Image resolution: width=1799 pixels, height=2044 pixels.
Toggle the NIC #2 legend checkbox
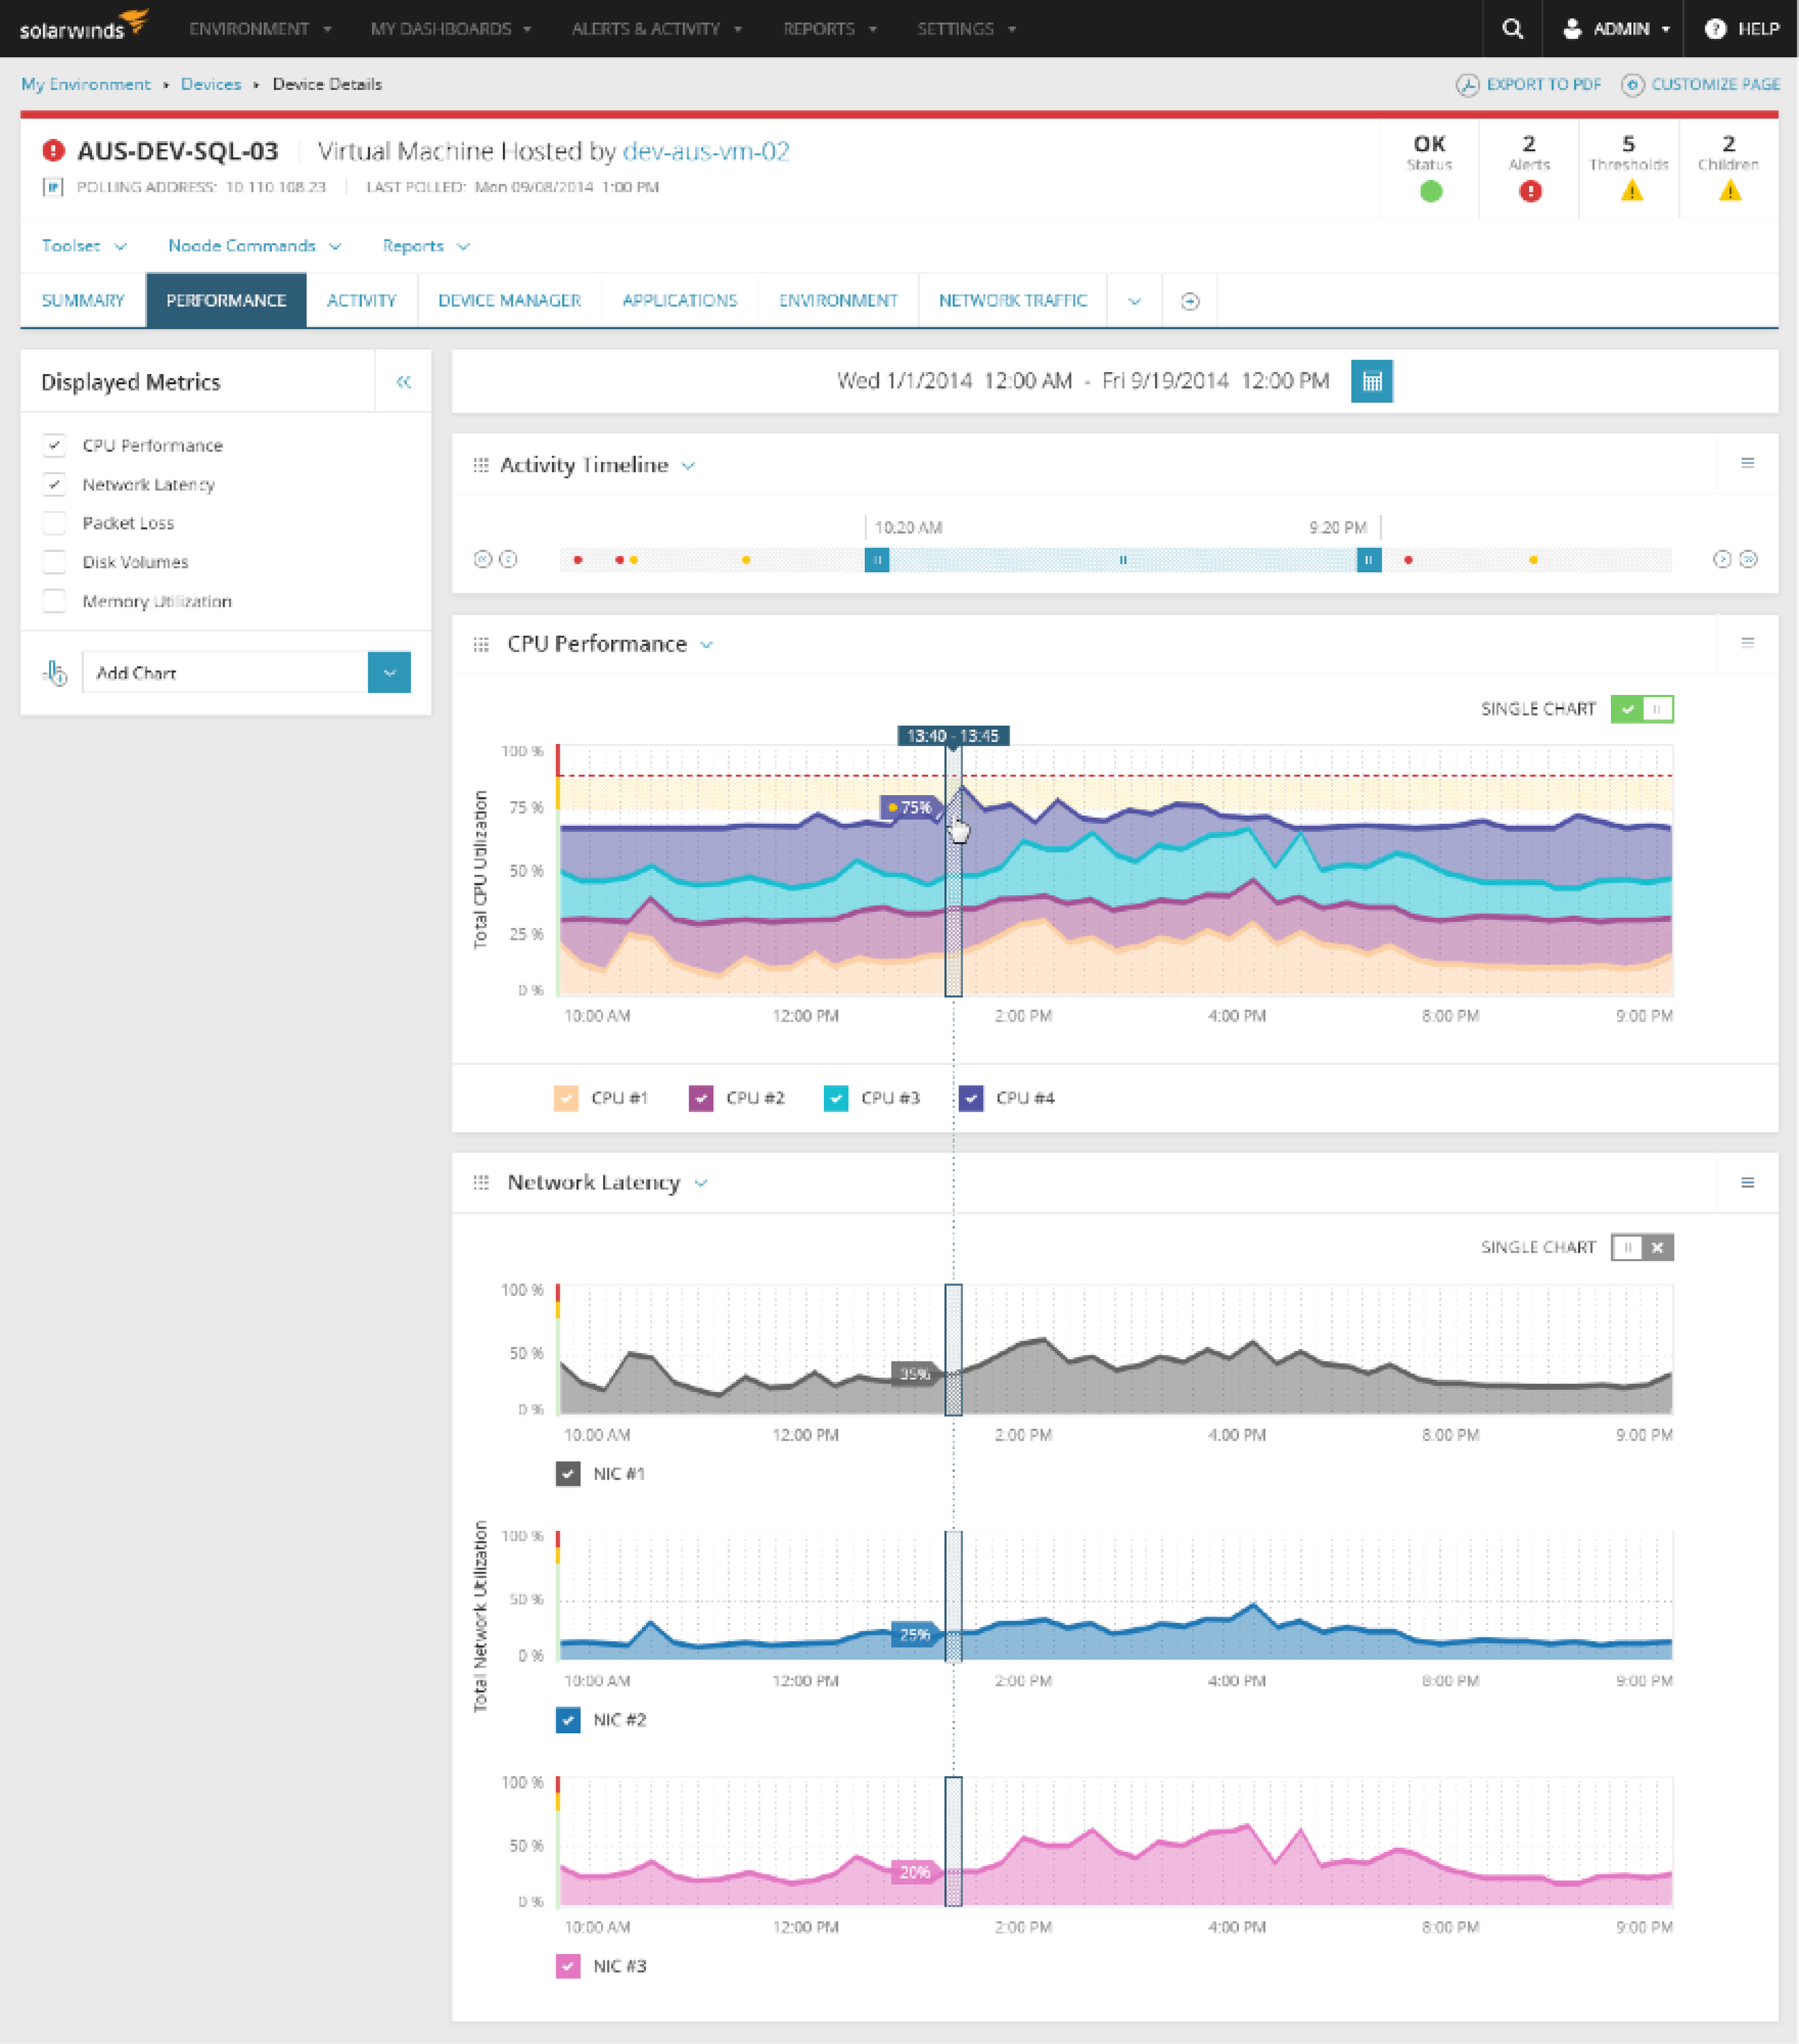click(x=568, y=1720)
